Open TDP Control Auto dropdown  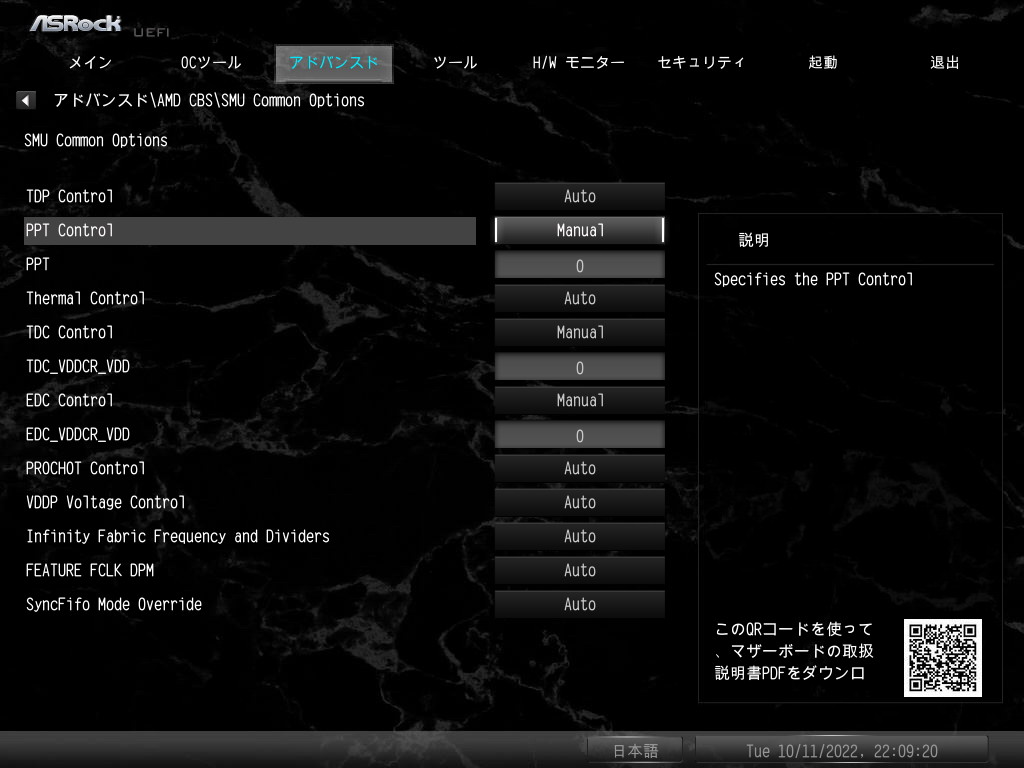(580, 196)
